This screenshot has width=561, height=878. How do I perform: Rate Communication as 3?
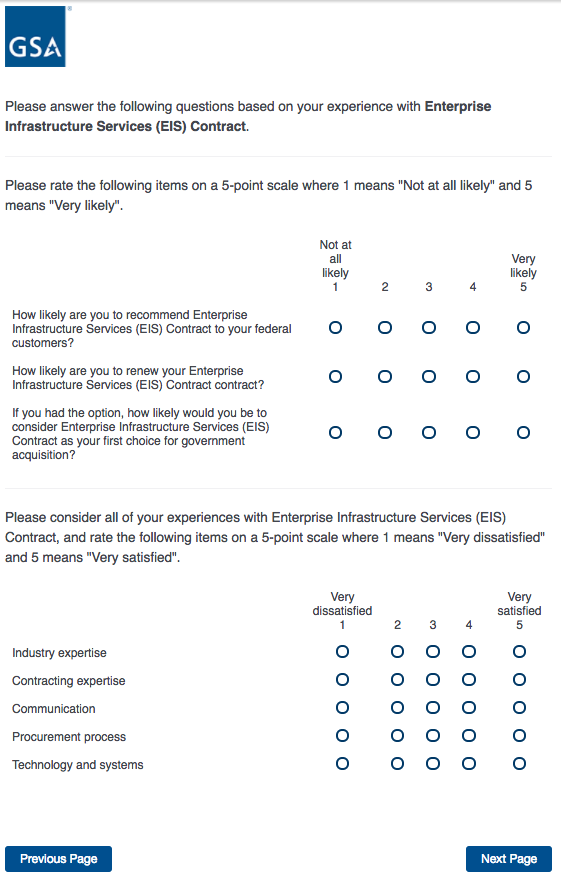433,708
